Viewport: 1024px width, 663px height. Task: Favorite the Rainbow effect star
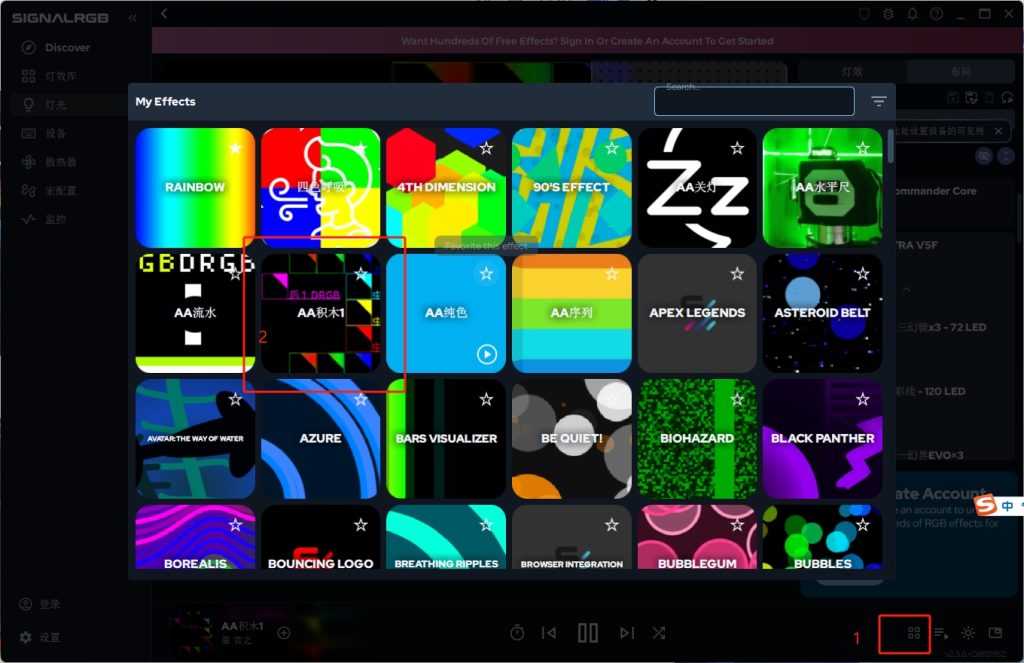235,148
